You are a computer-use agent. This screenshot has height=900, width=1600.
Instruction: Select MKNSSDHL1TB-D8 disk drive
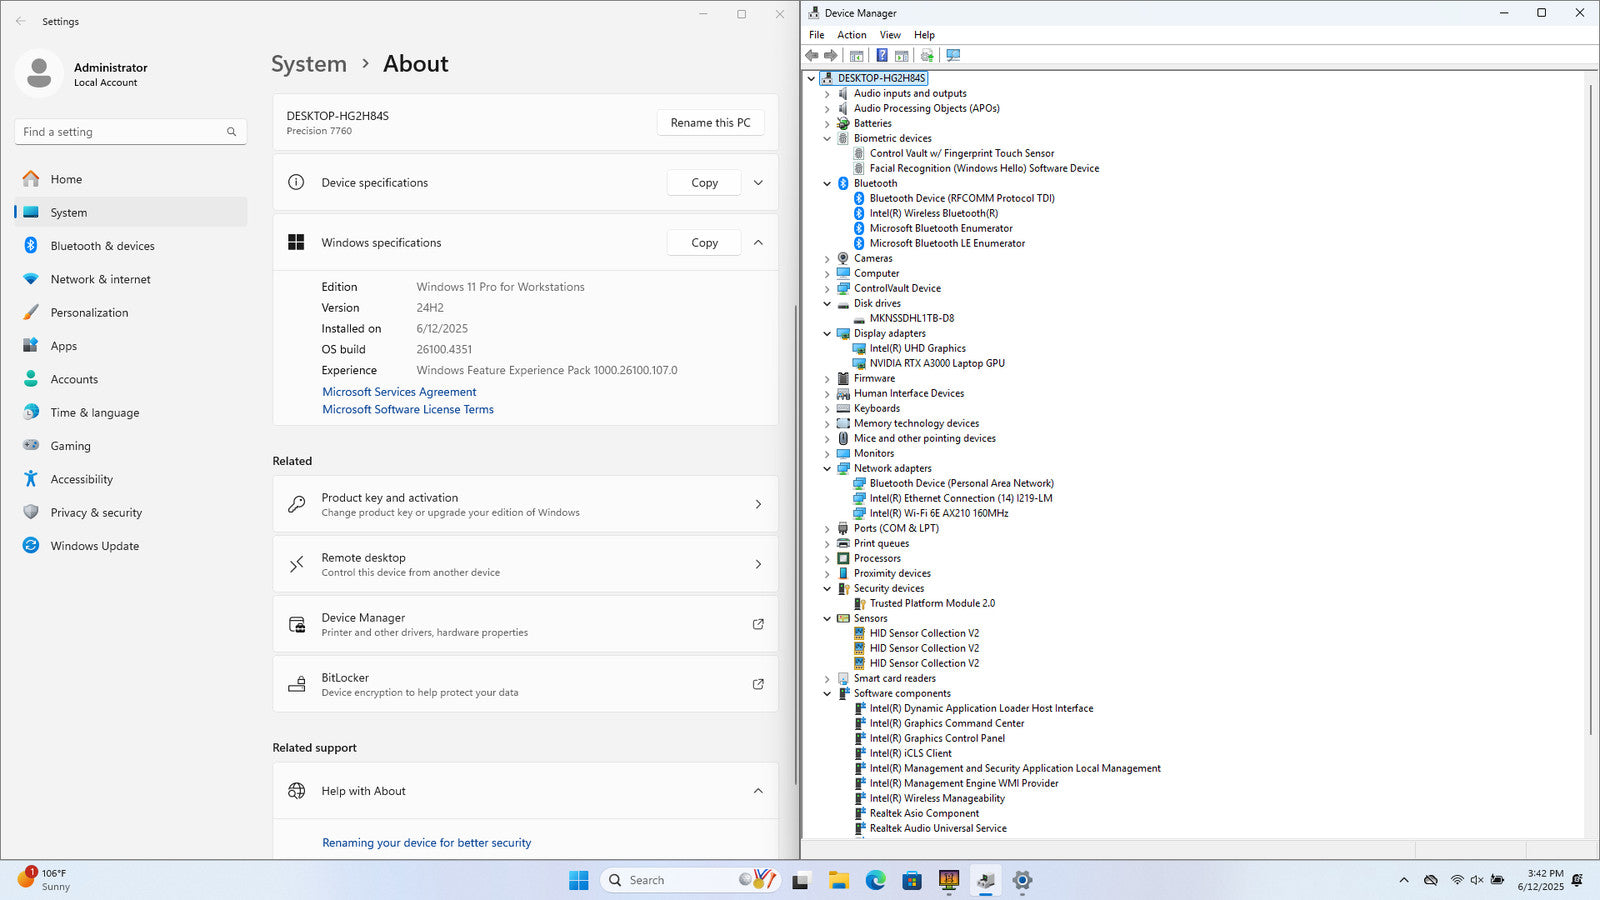911,319
